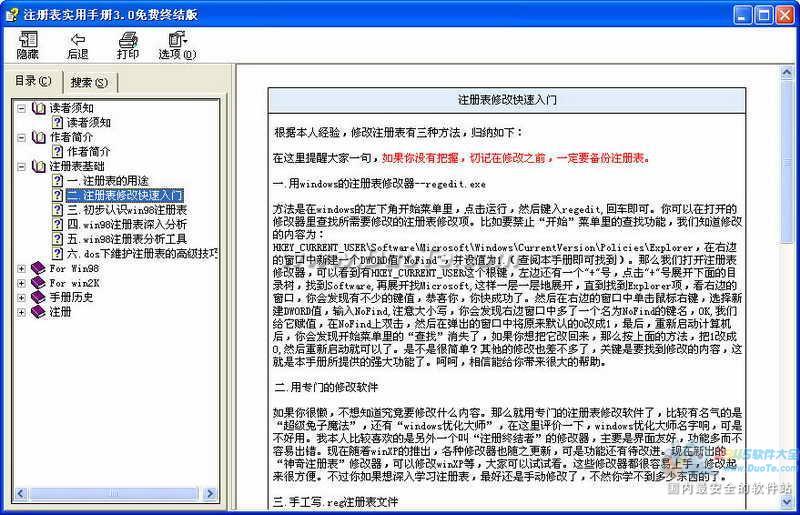Click the page icon for 二.注册表修改快速入门
This screenshot has height=515, width=800.
58,195
